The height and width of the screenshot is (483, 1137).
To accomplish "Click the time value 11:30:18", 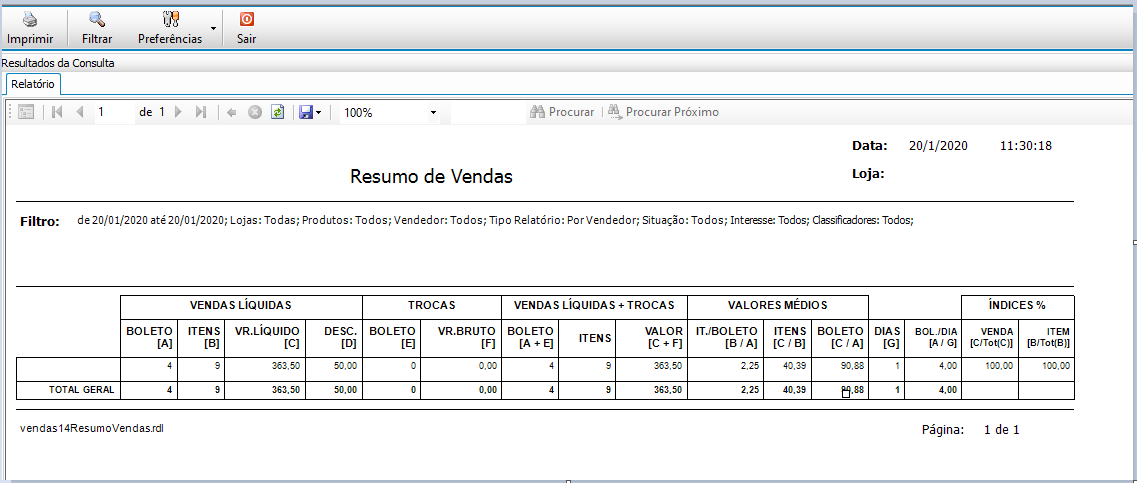I will tap(1025, 146).
